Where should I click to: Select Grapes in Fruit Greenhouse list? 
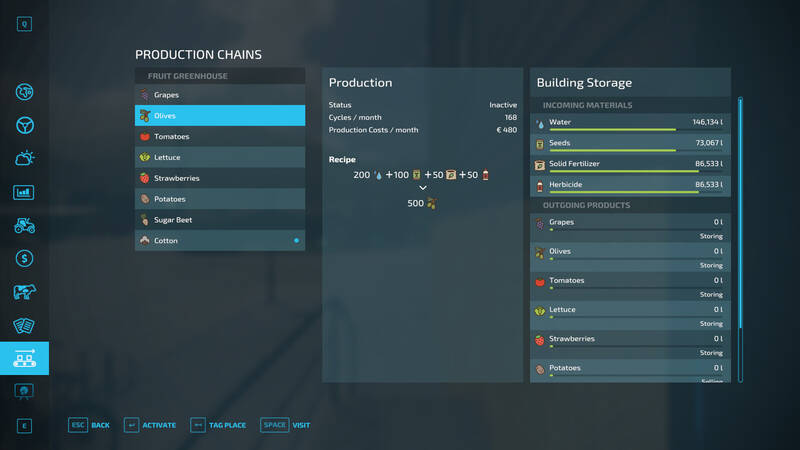(x=220, y=95)
